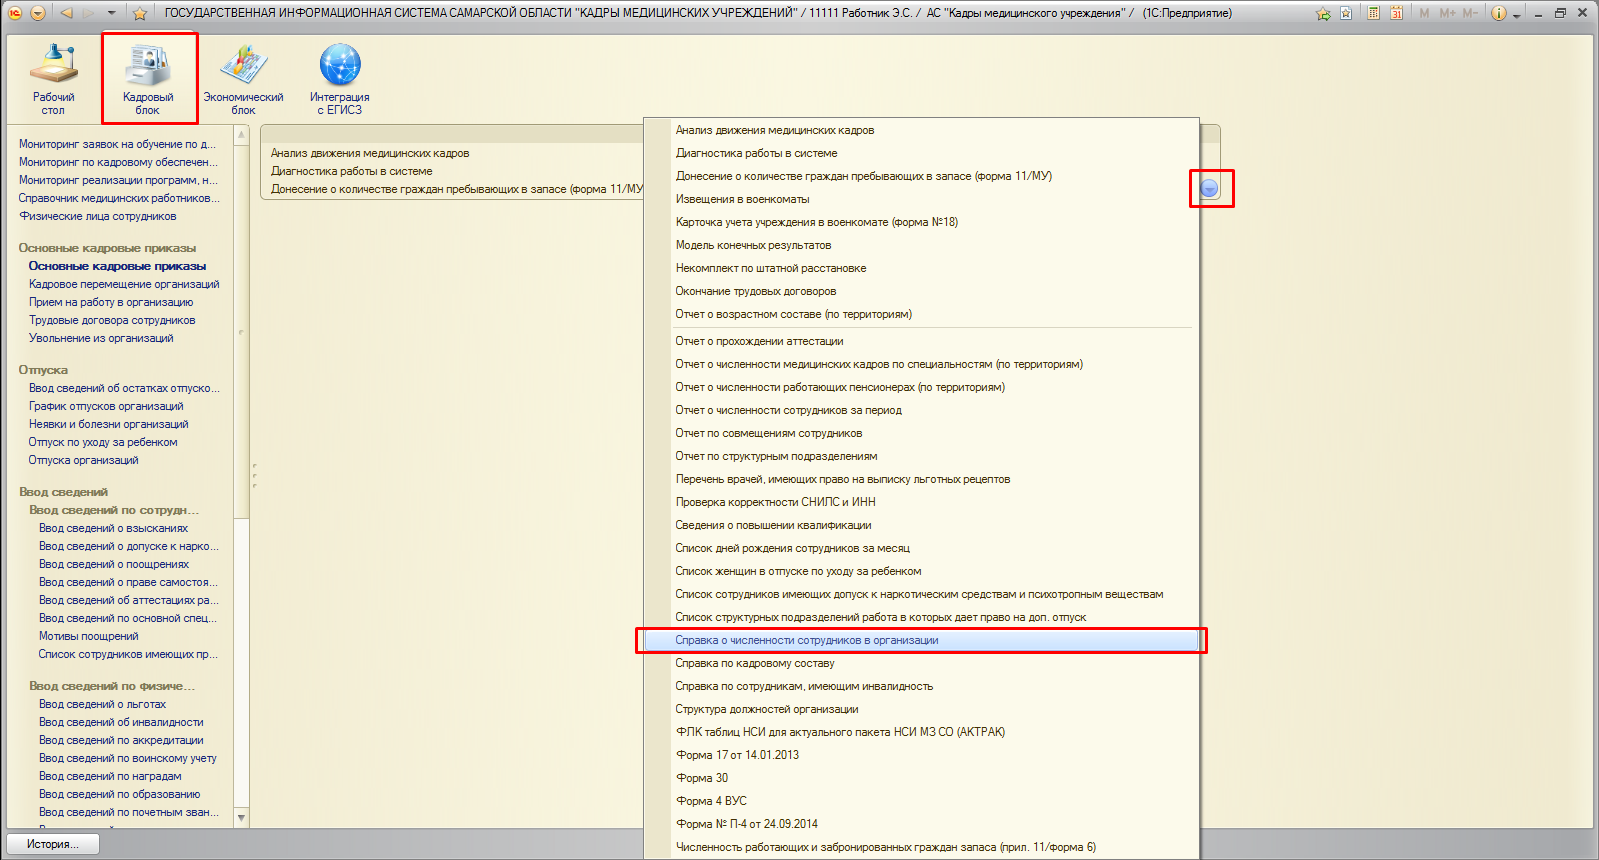This screenshot has height=860, width=1599.
Task: Open the calendar icon in title bar
Action: tap(1396, 13)
